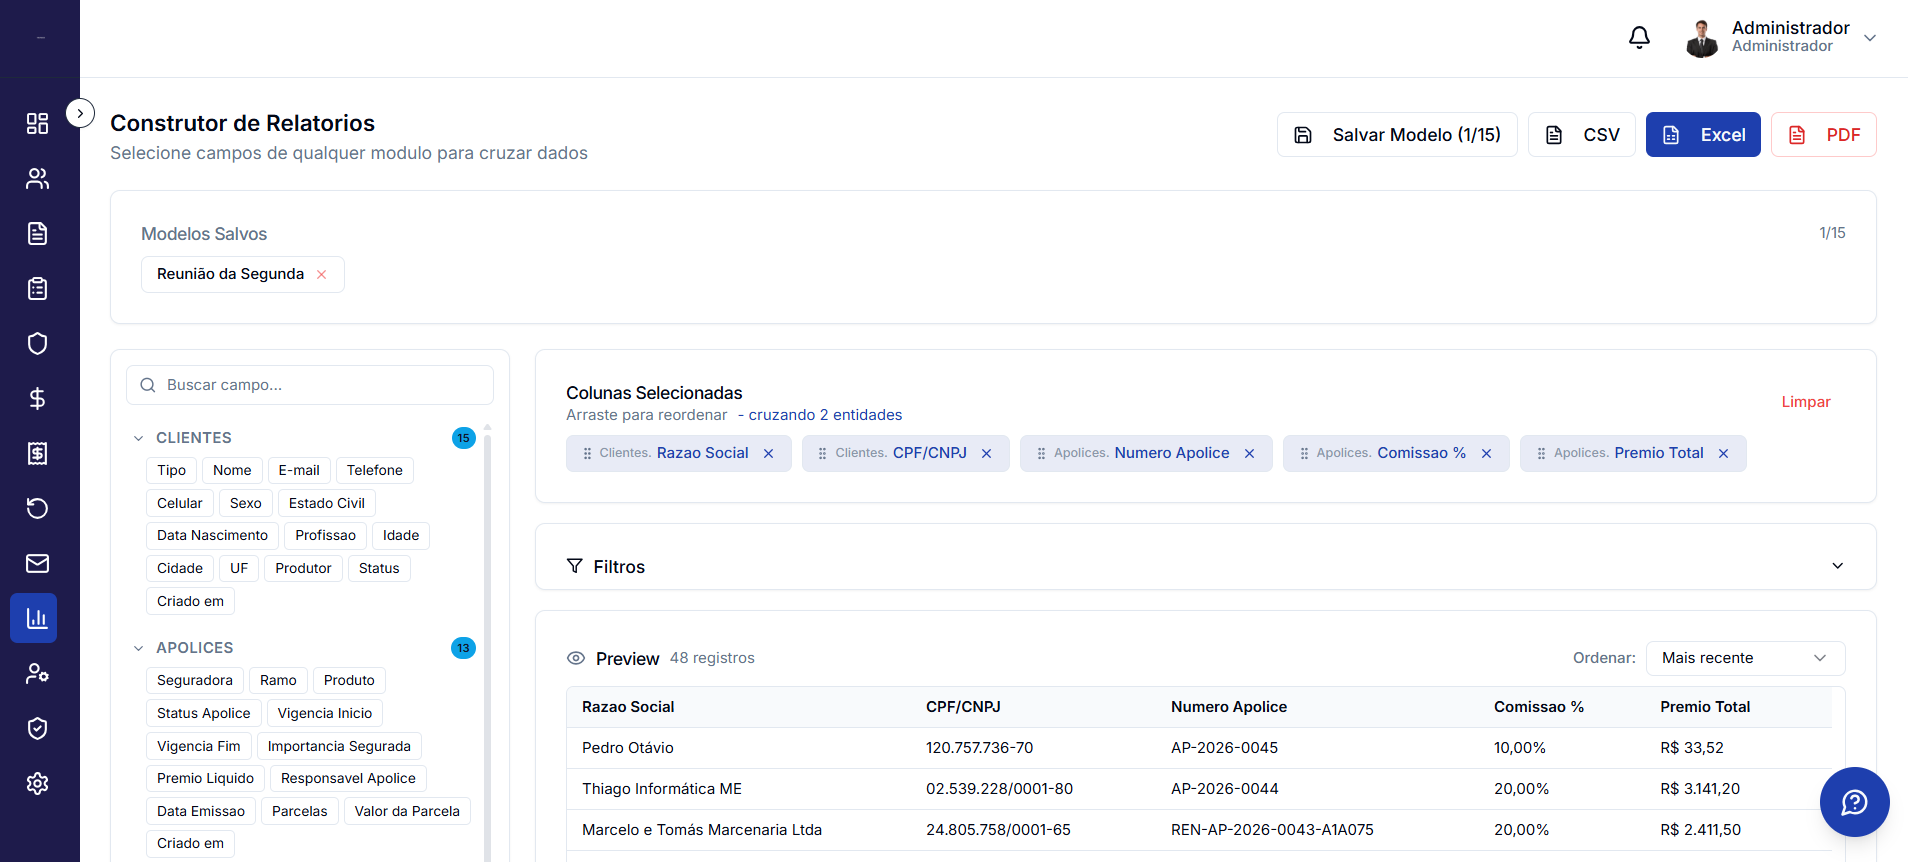
Task: Open the document file icon in sidebar
Action: 37,233
